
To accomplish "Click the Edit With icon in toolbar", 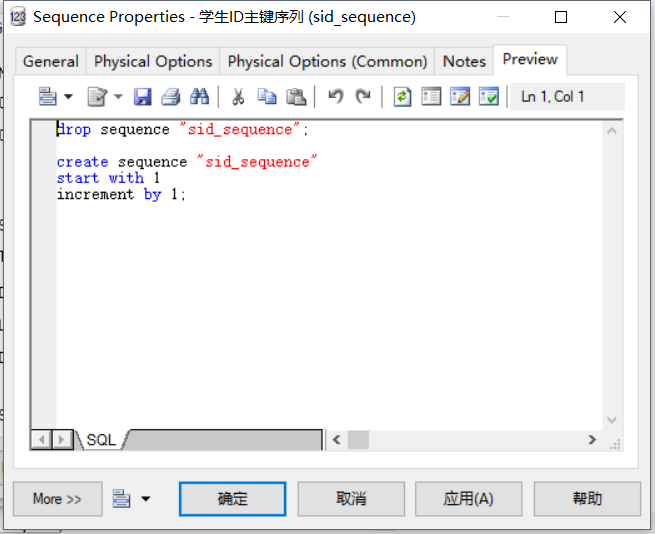I will 97,97.
